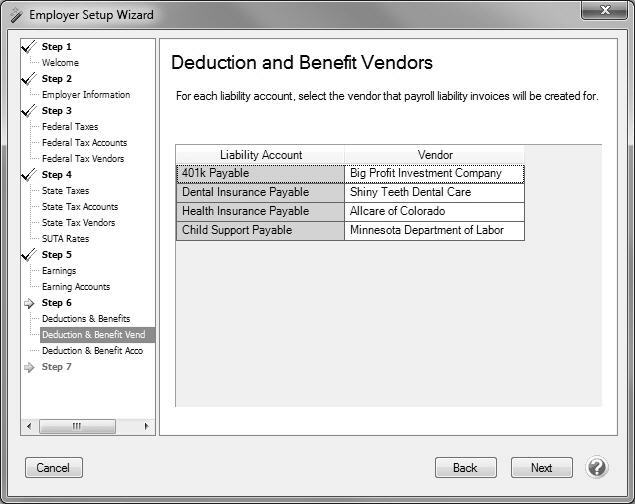The height and width of the screenshot is (504, 635).
Task: Close the Employer Setup Wizard window
Action: pos(605,13)
